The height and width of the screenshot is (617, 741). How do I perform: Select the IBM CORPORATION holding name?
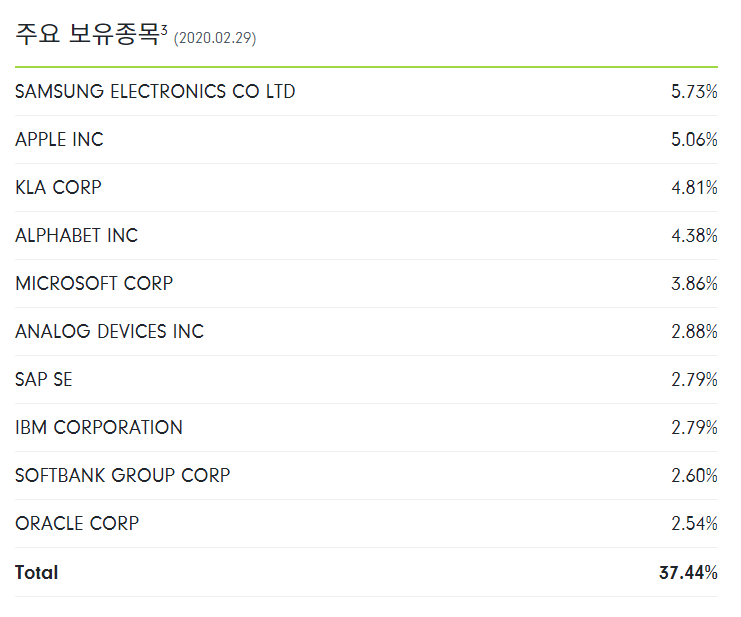tap(99, 428)
